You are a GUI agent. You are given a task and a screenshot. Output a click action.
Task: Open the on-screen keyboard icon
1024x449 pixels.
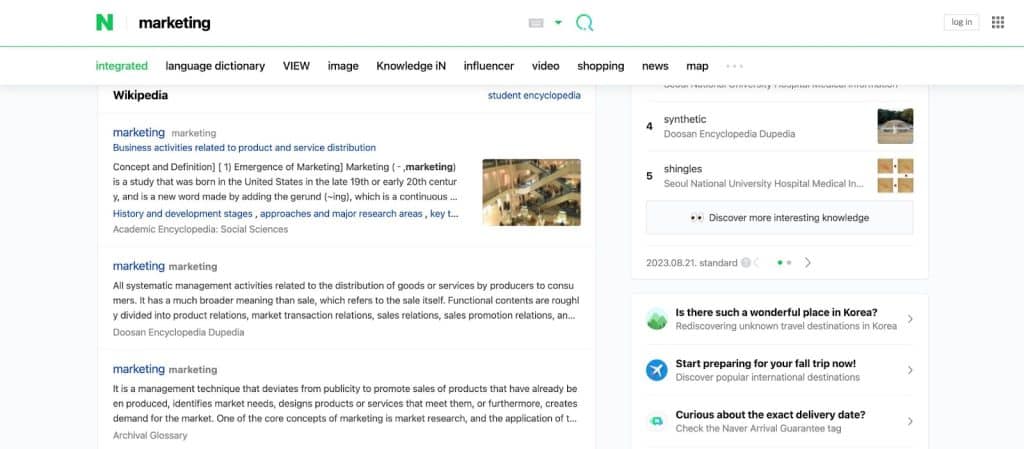click(536, 23)
